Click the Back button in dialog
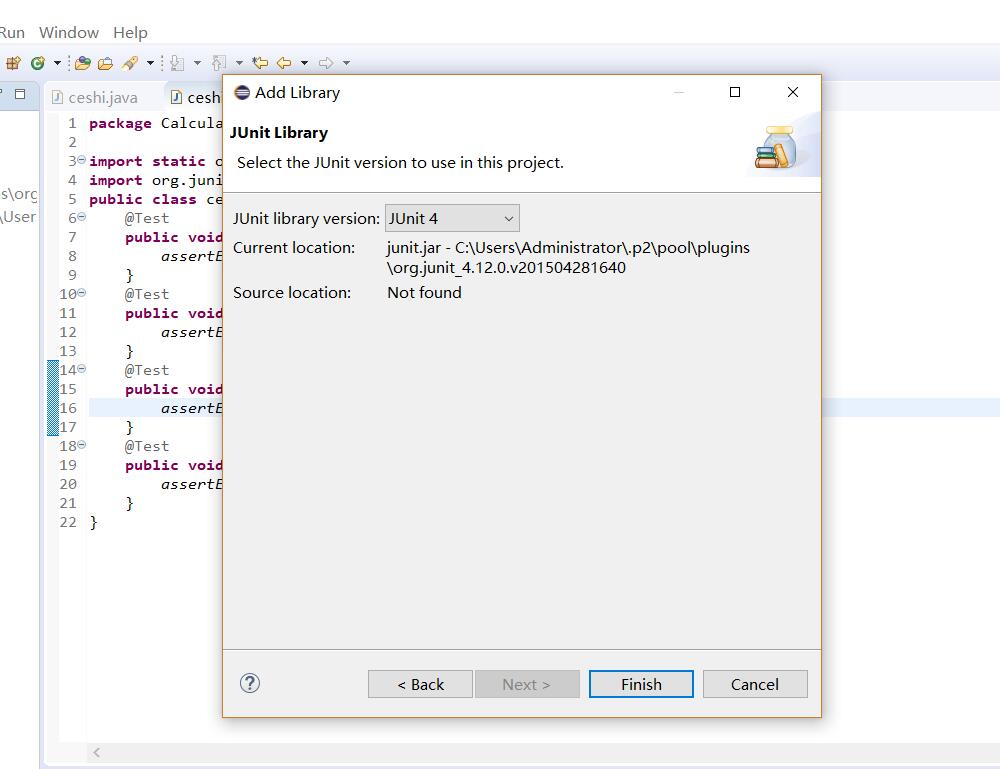This screenshot has height=769, width=1000. pyautogui.click(x=420, y=684)
